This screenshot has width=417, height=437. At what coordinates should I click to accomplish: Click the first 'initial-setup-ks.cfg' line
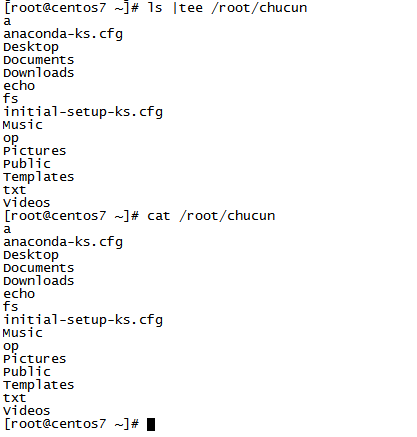(83, 112)
